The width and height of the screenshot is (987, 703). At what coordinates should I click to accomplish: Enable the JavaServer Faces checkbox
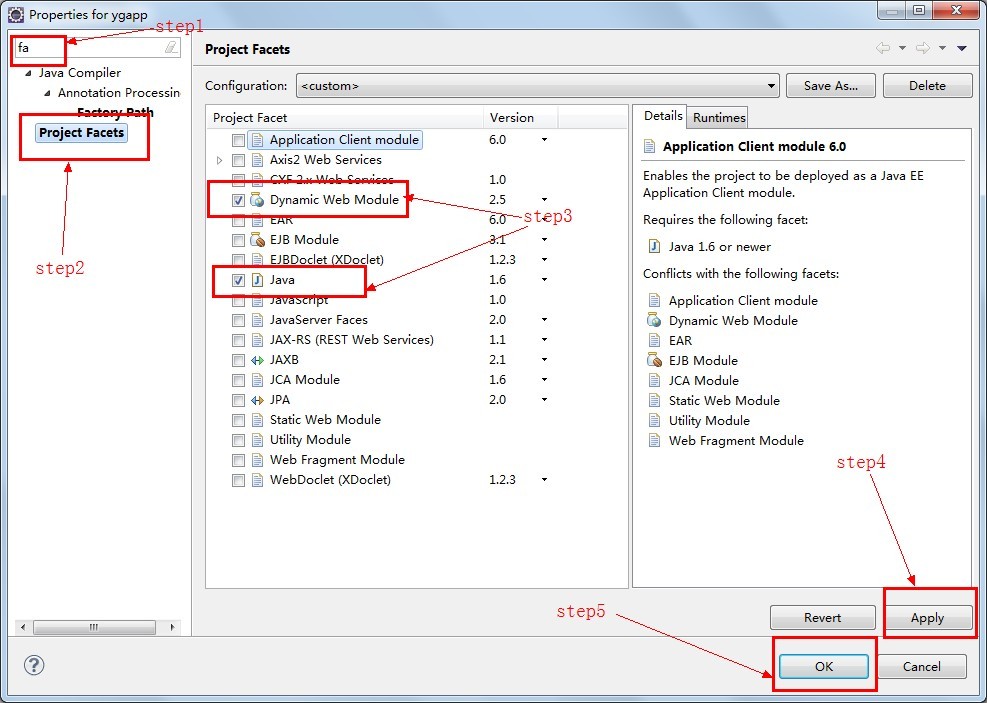tap(238, 320)
